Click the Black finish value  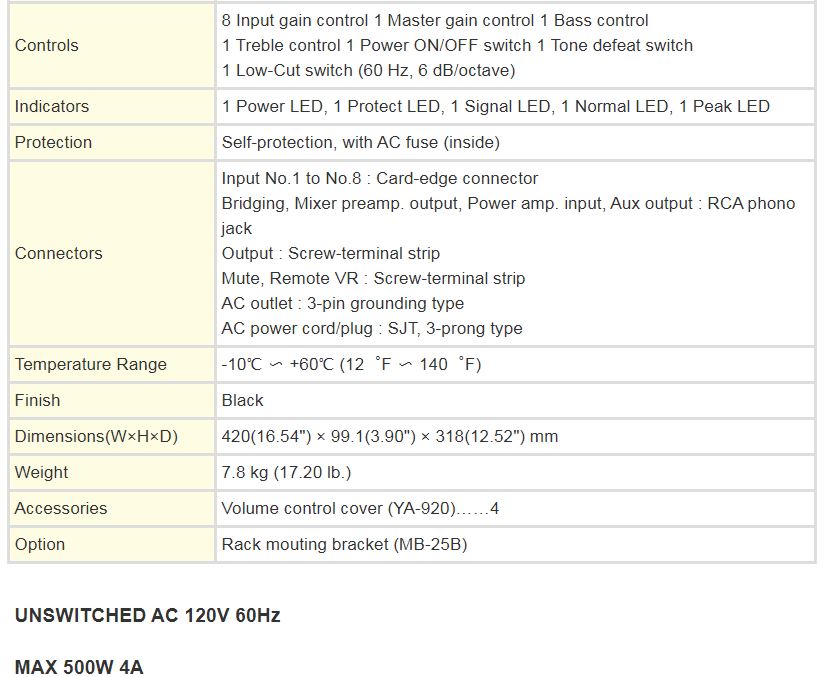[242, 400]
